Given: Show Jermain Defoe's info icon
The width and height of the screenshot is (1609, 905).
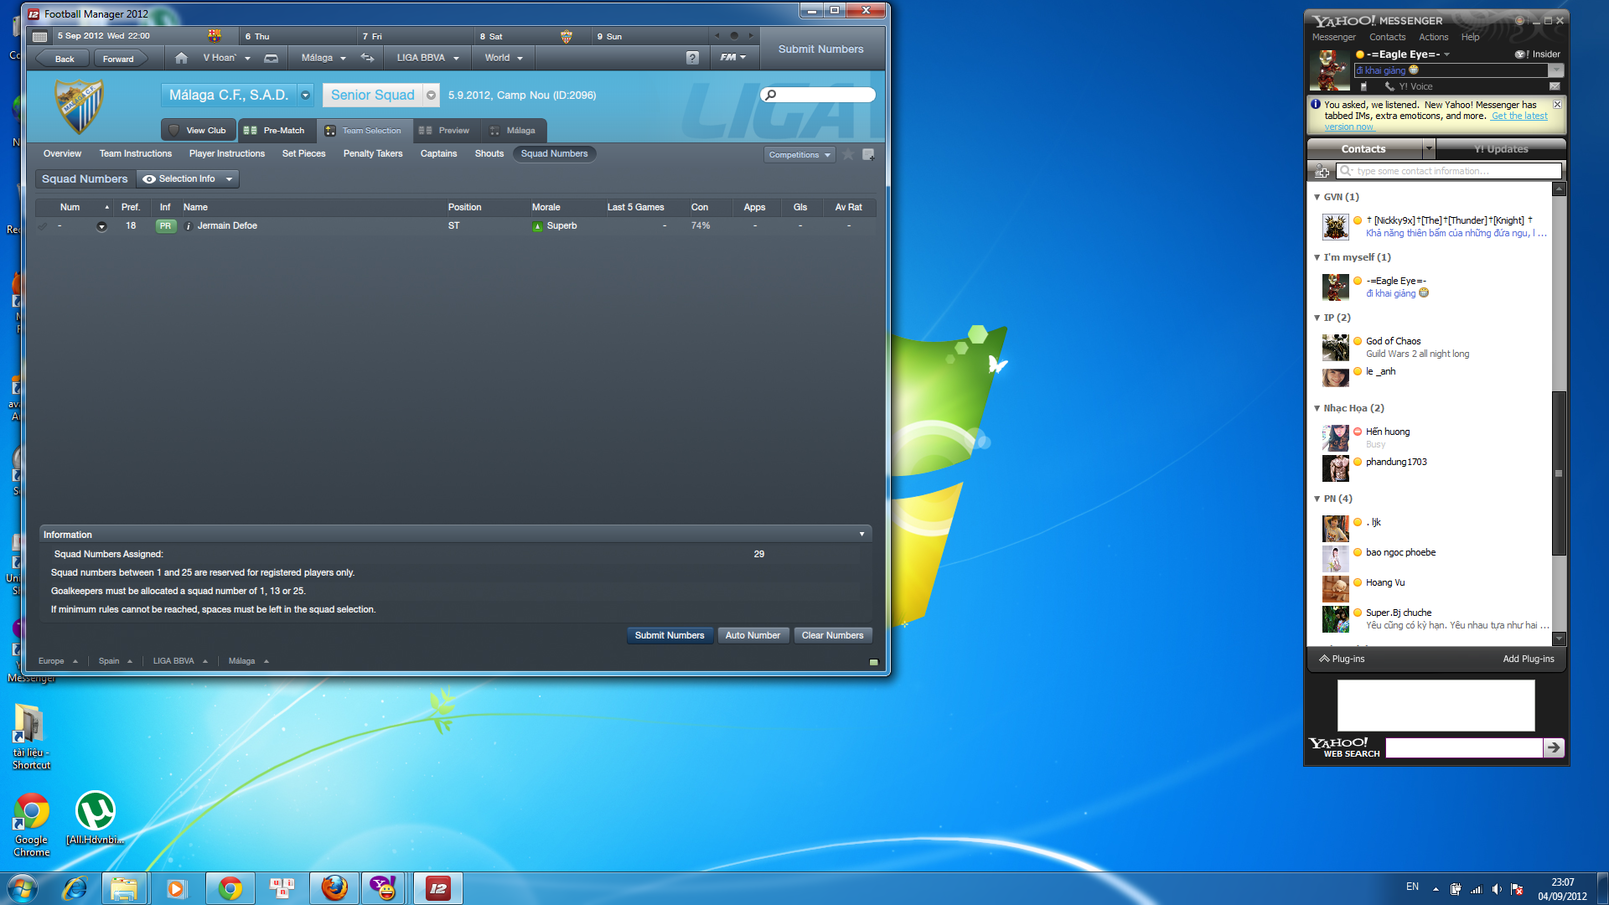Looking at the screenshot, I should click(188, 226).
